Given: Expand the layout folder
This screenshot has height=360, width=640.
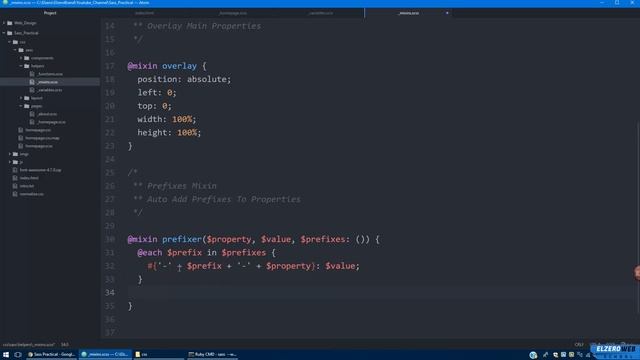Looking at the screenshot, I should (x=21, y=98).
